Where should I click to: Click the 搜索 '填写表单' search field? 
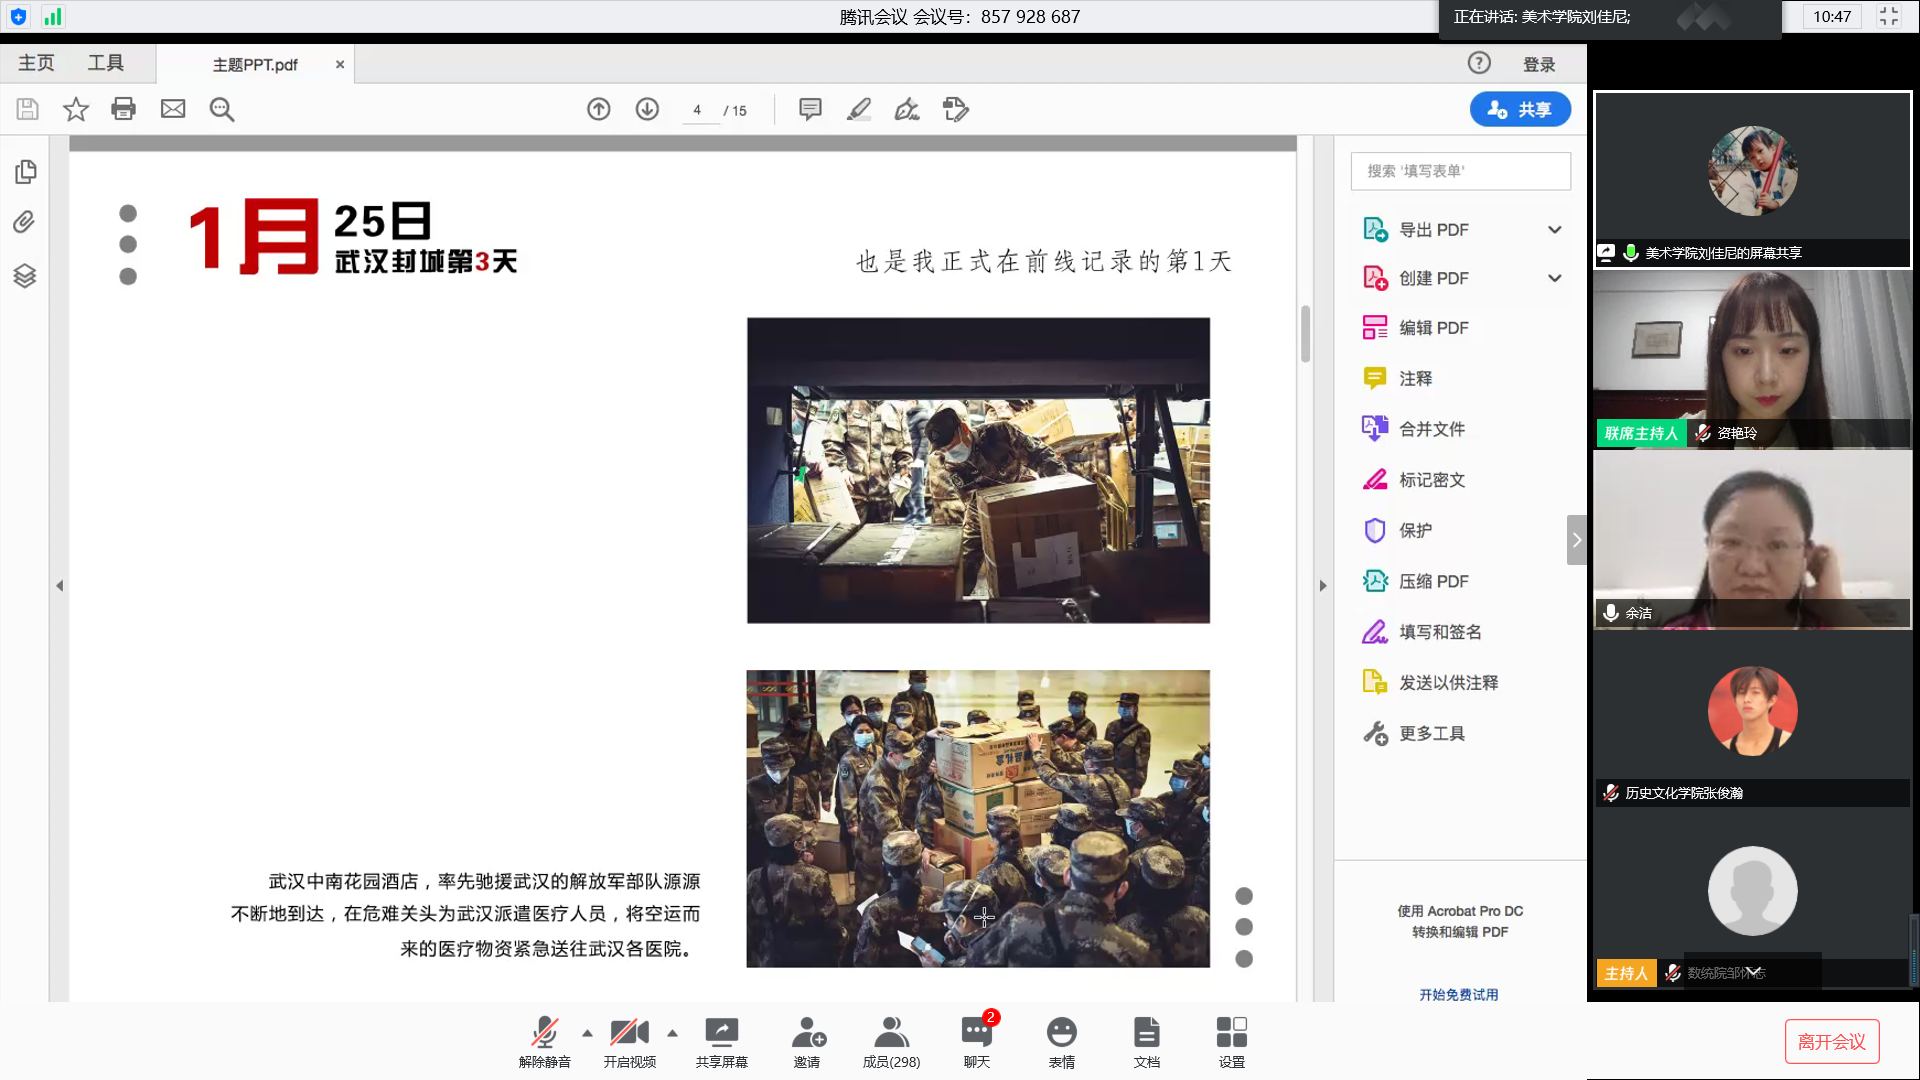(1460, 171)
